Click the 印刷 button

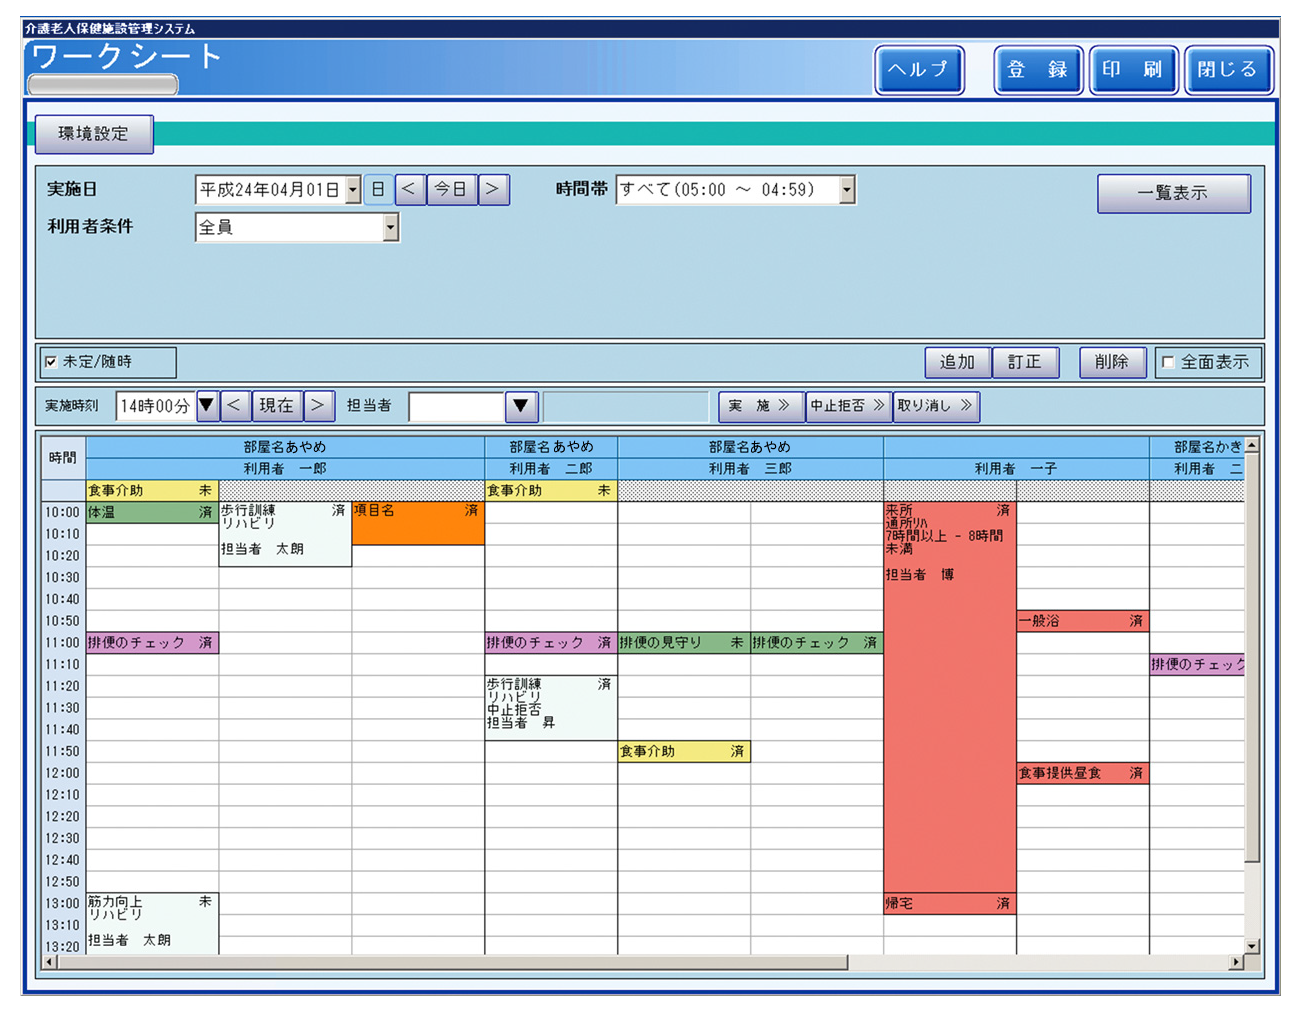pyautogui.click(x=1133, y=70)
